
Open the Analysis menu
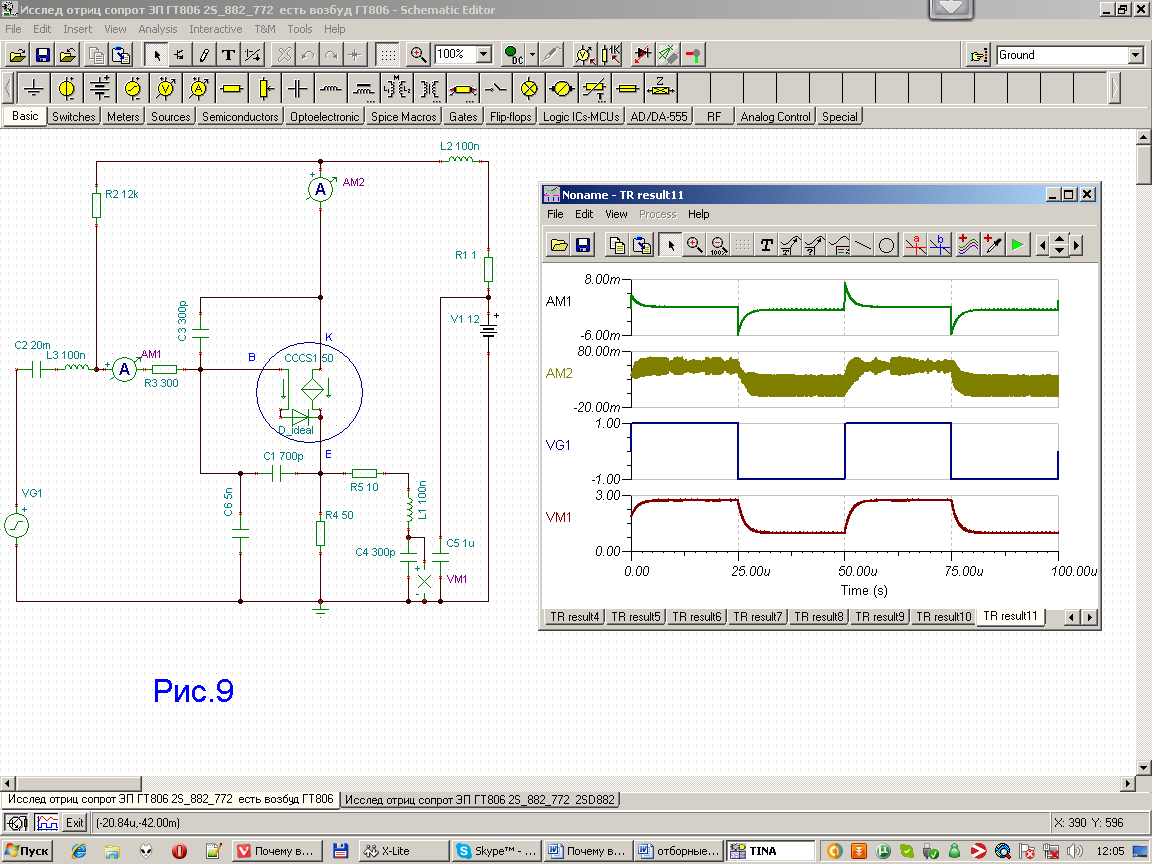157,29
